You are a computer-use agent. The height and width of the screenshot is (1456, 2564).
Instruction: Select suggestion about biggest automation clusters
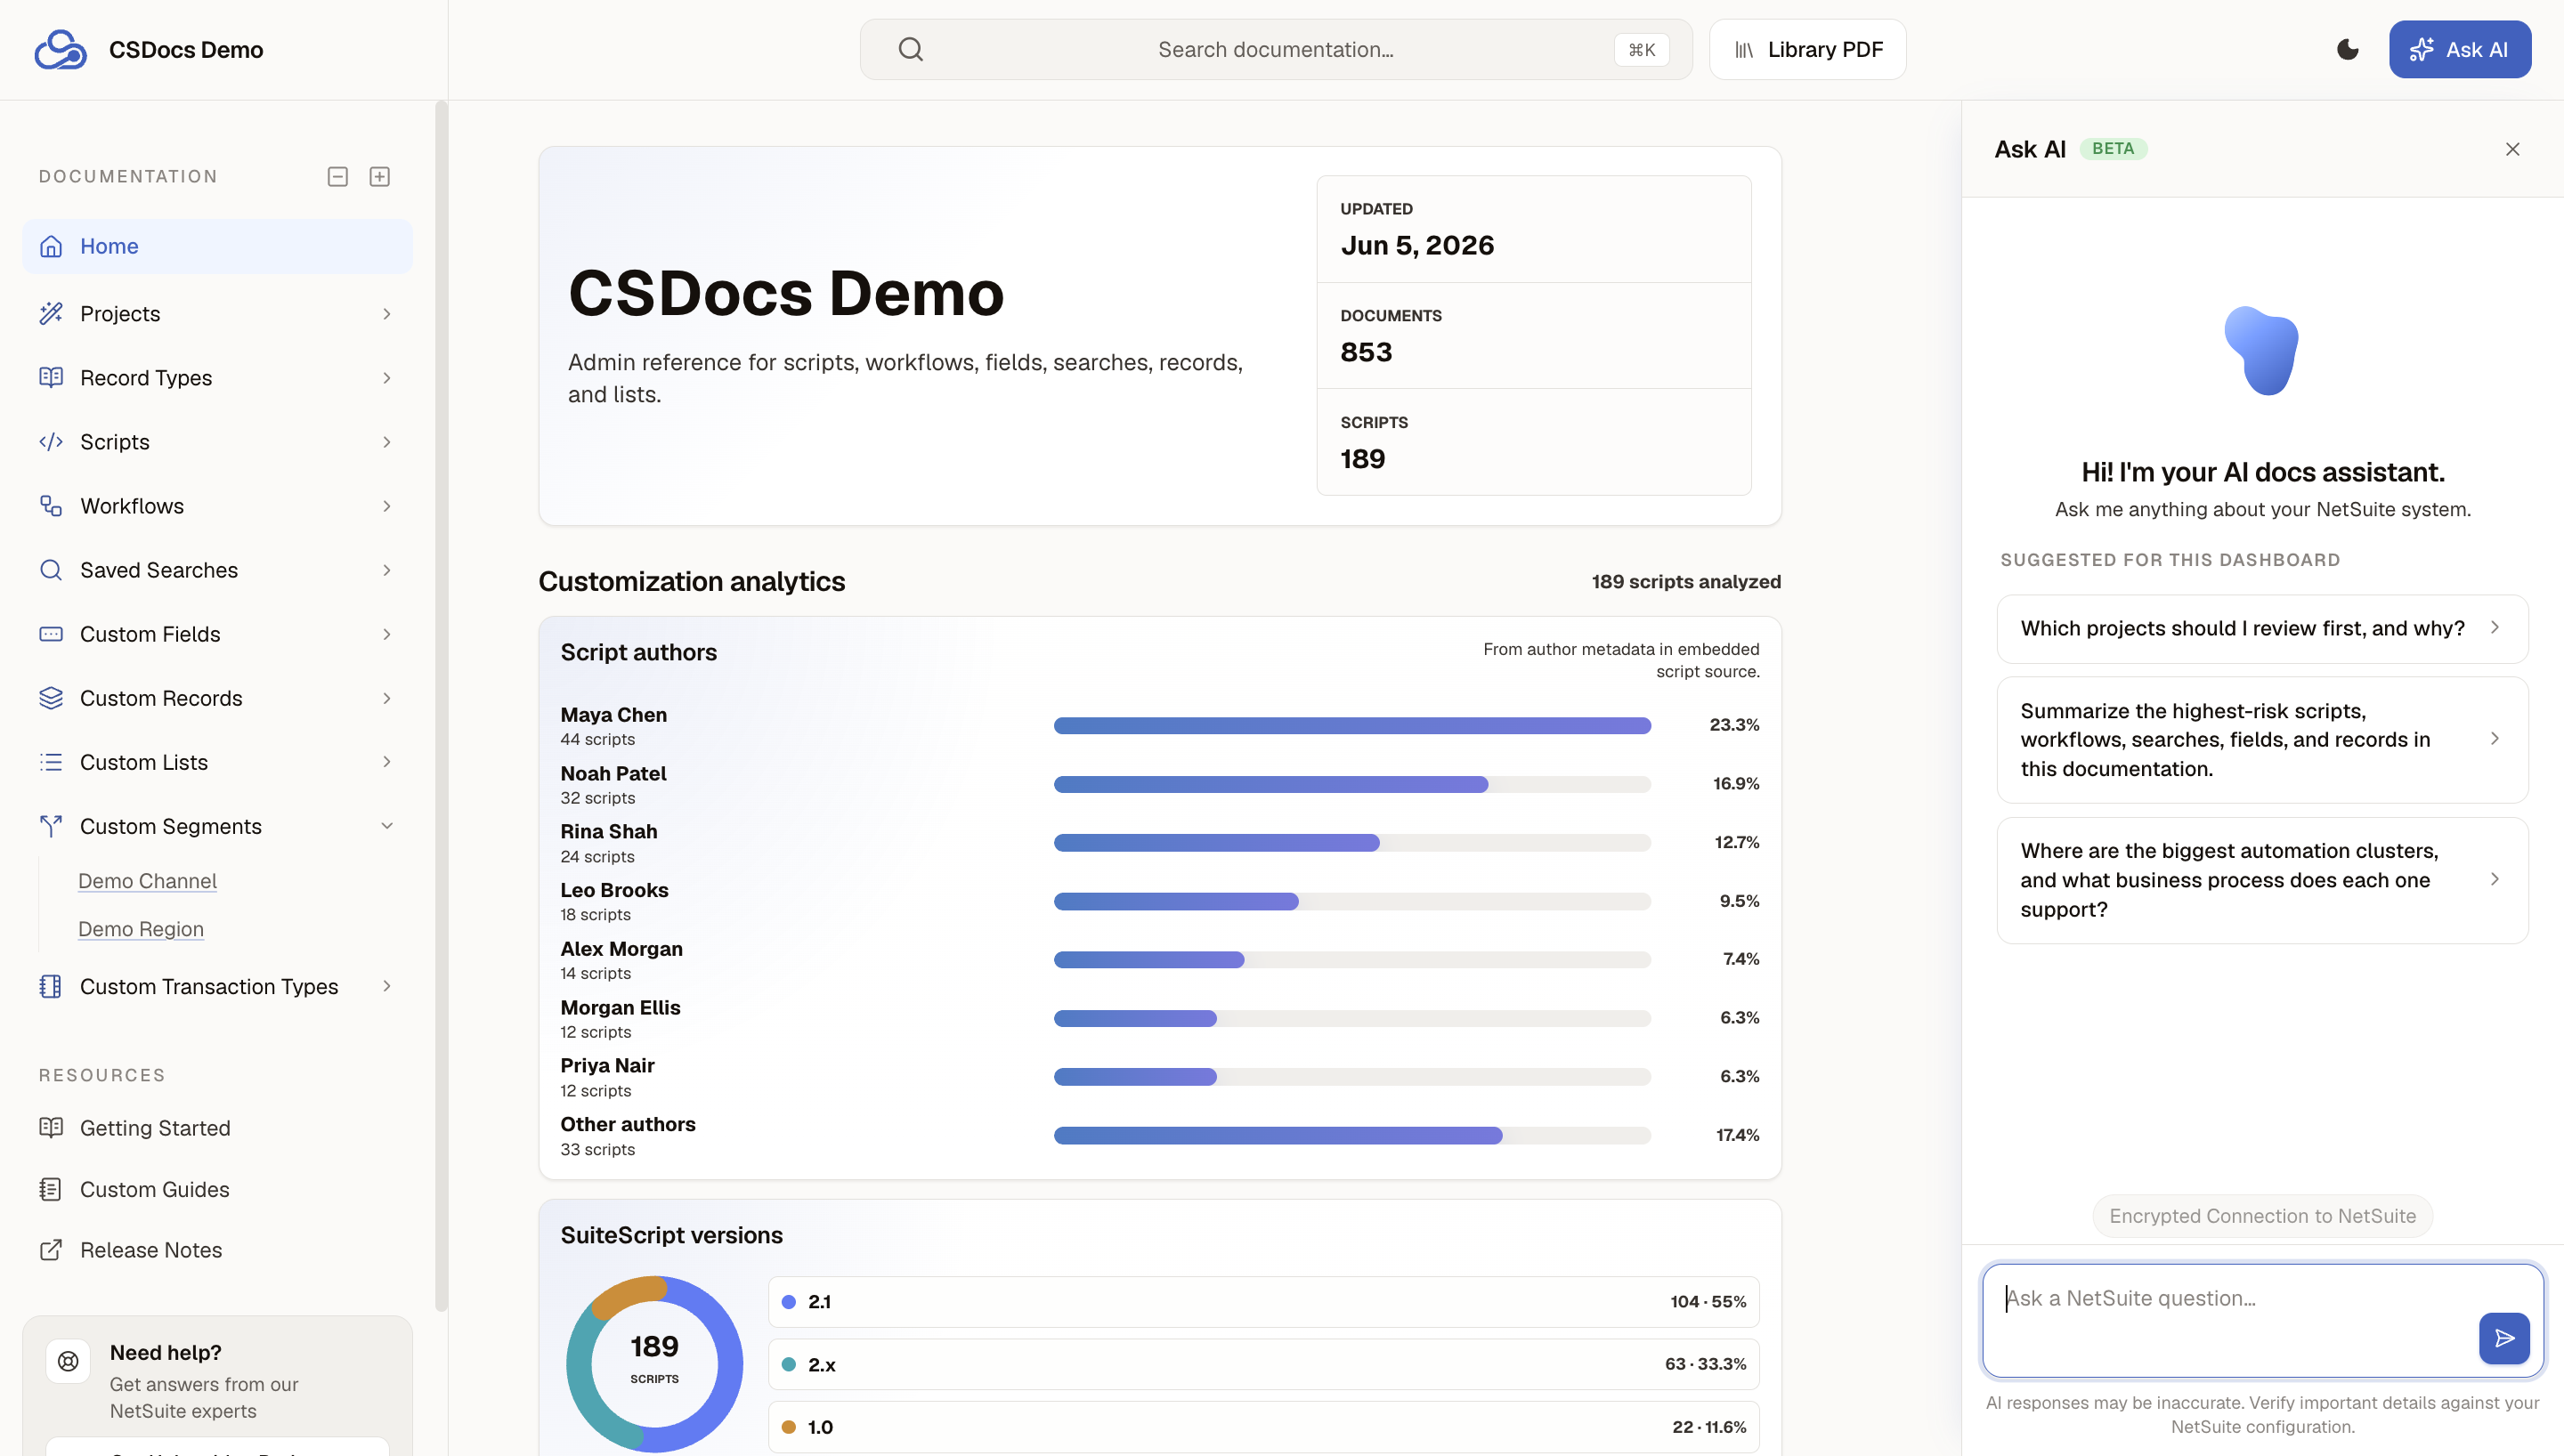pos(2262,880)
